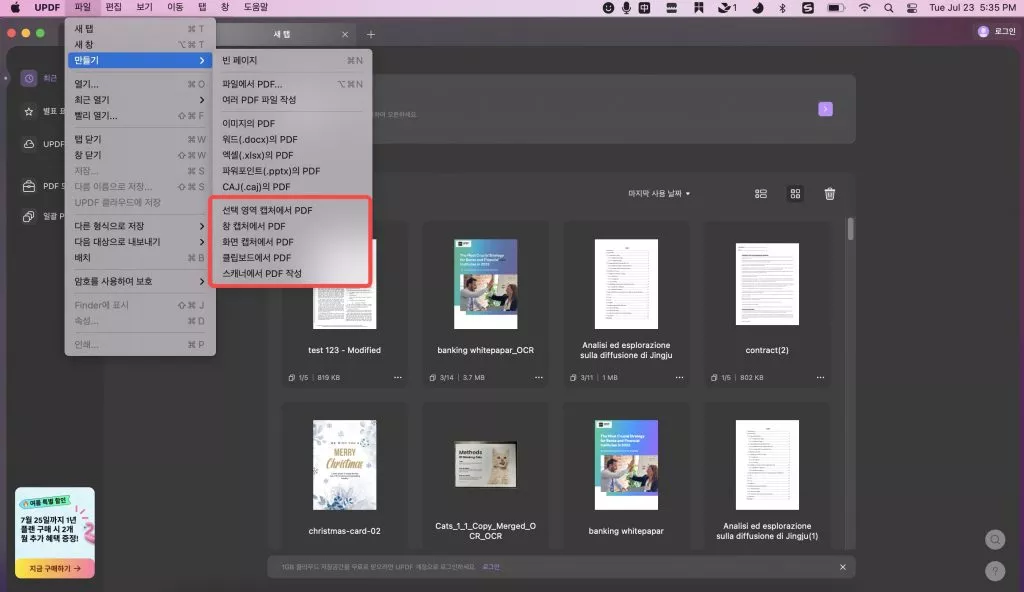
Task: Choose 엑셀(.xlsx)의 PDF option
Action: pos(292,155)
